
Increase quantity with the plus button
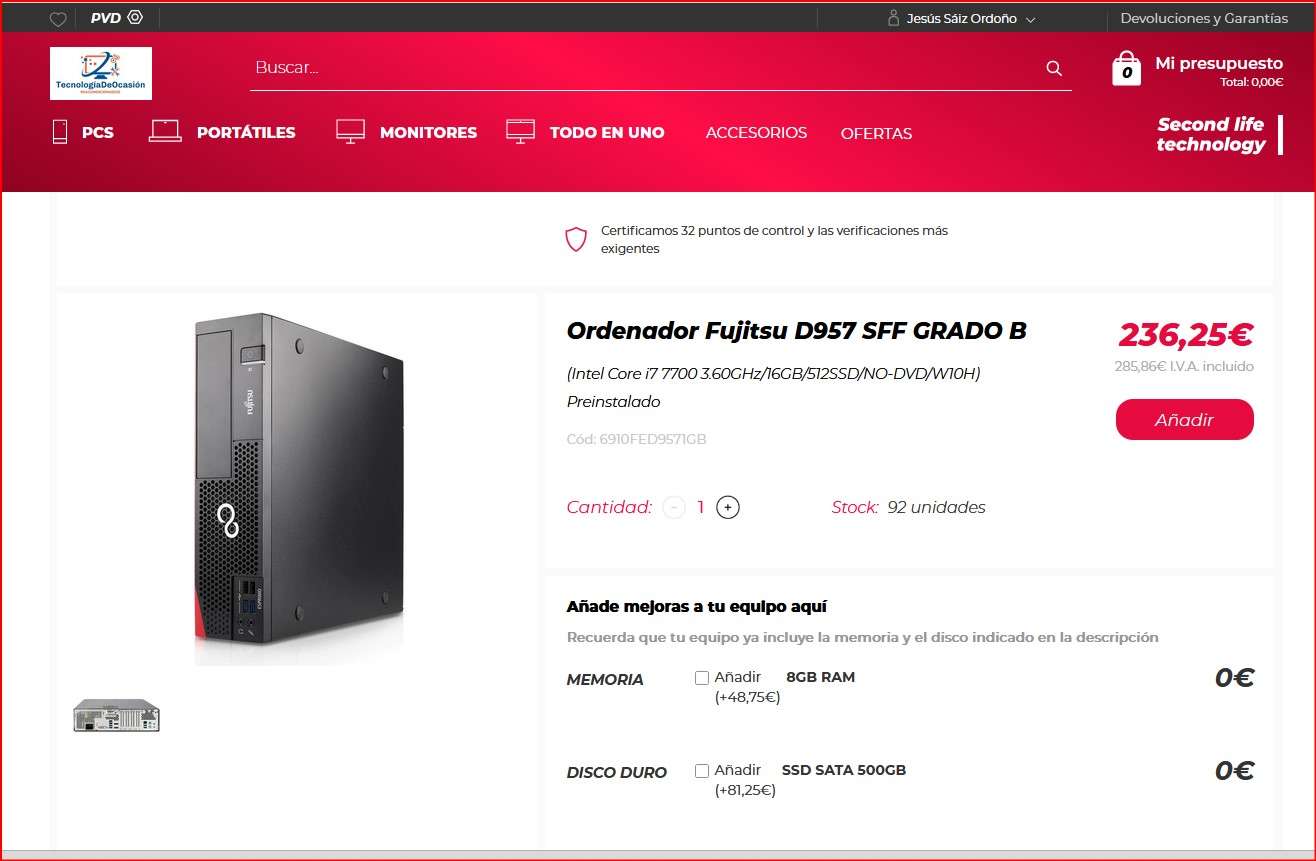[x=728, y=507]
